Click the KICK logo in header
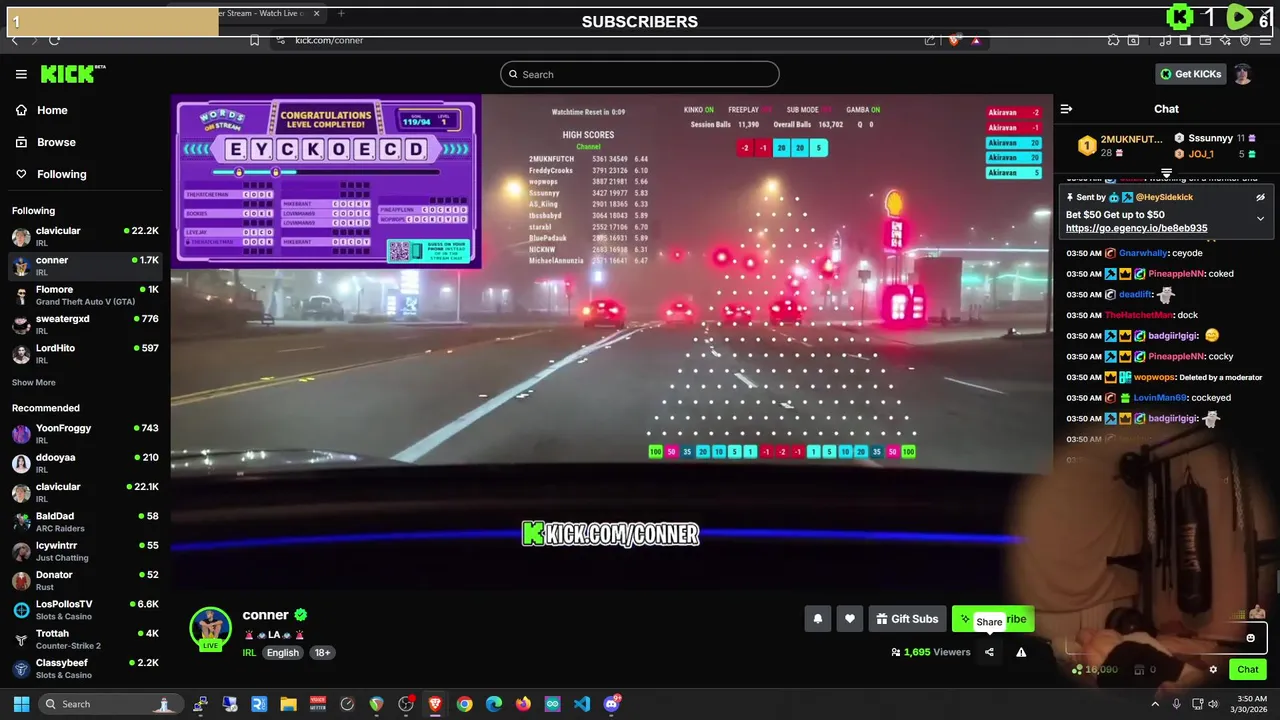This screenshot has width=1280, height=720. click(x=72, y=74)
